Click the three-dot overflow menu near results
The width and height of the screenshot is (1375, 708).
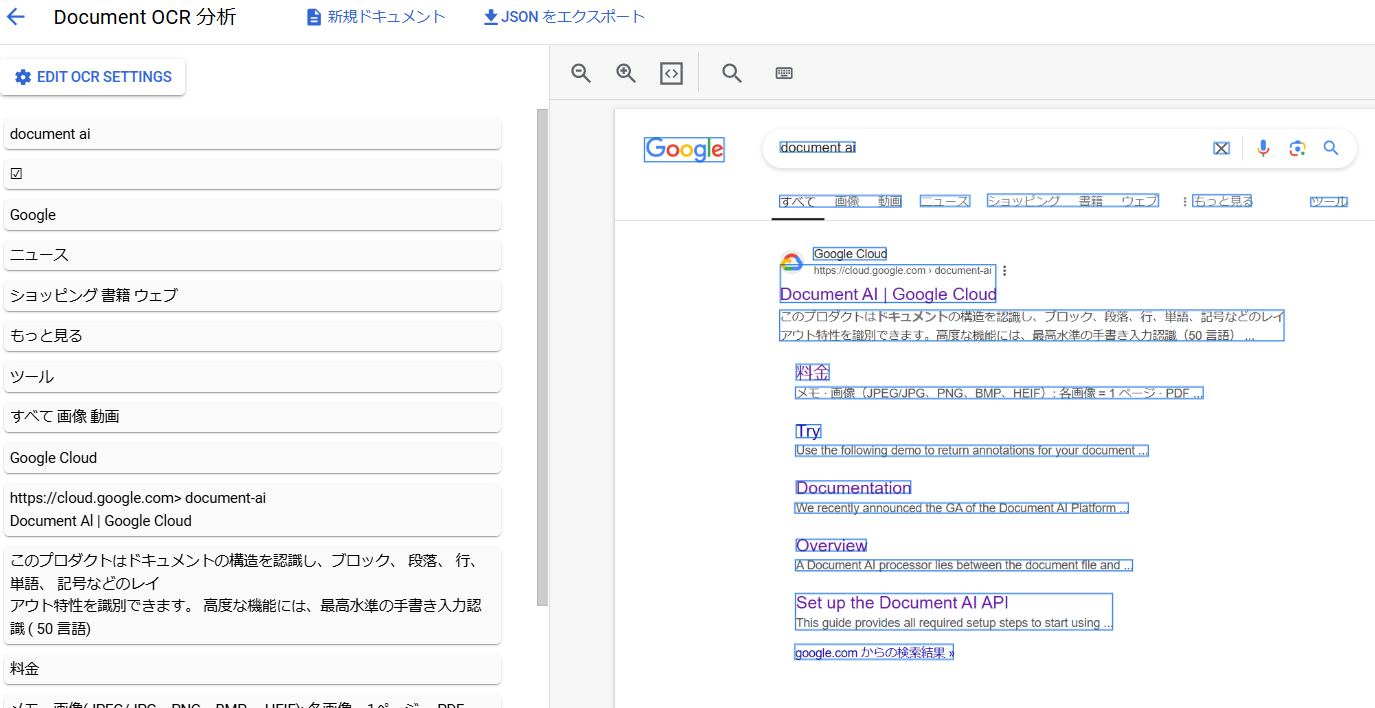coord(1004,269)
